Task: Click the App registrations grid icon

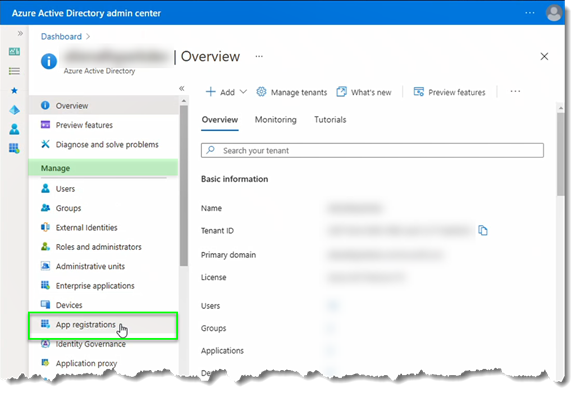Action: (x=45, y=324)
